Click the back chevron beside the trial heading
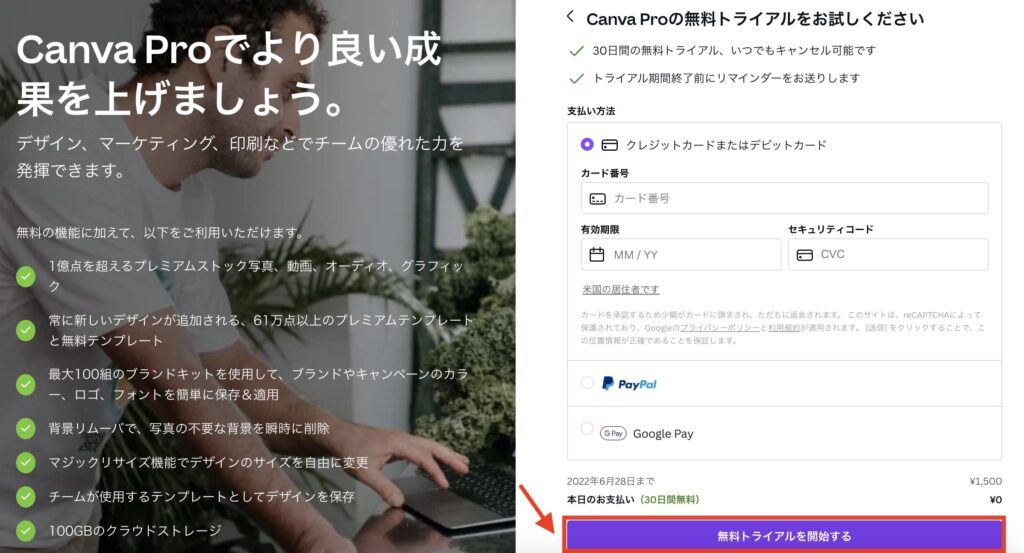1024x553 pixels. pyautogui.click(x=570, y=16)
